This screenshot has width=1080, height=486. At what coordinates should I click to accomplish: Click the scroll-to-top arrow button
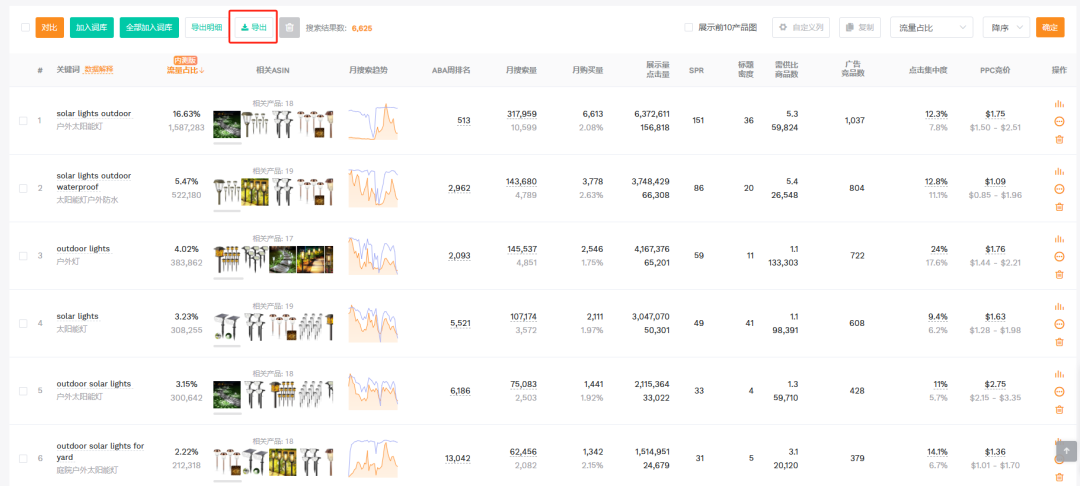(x=1066, y=451)
